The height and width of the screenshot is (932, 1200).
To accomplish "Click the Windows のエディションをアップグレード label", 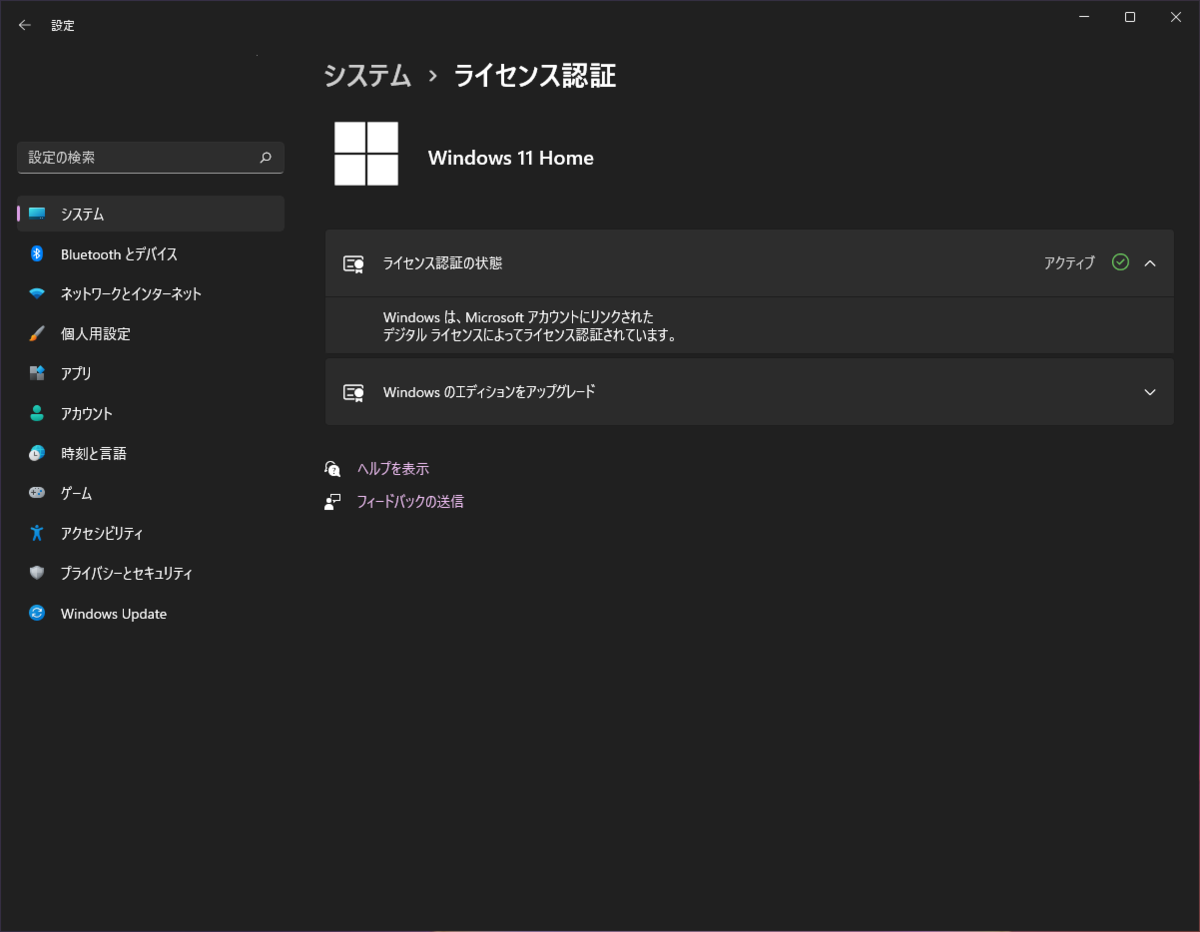I will (x=489, y=392).
